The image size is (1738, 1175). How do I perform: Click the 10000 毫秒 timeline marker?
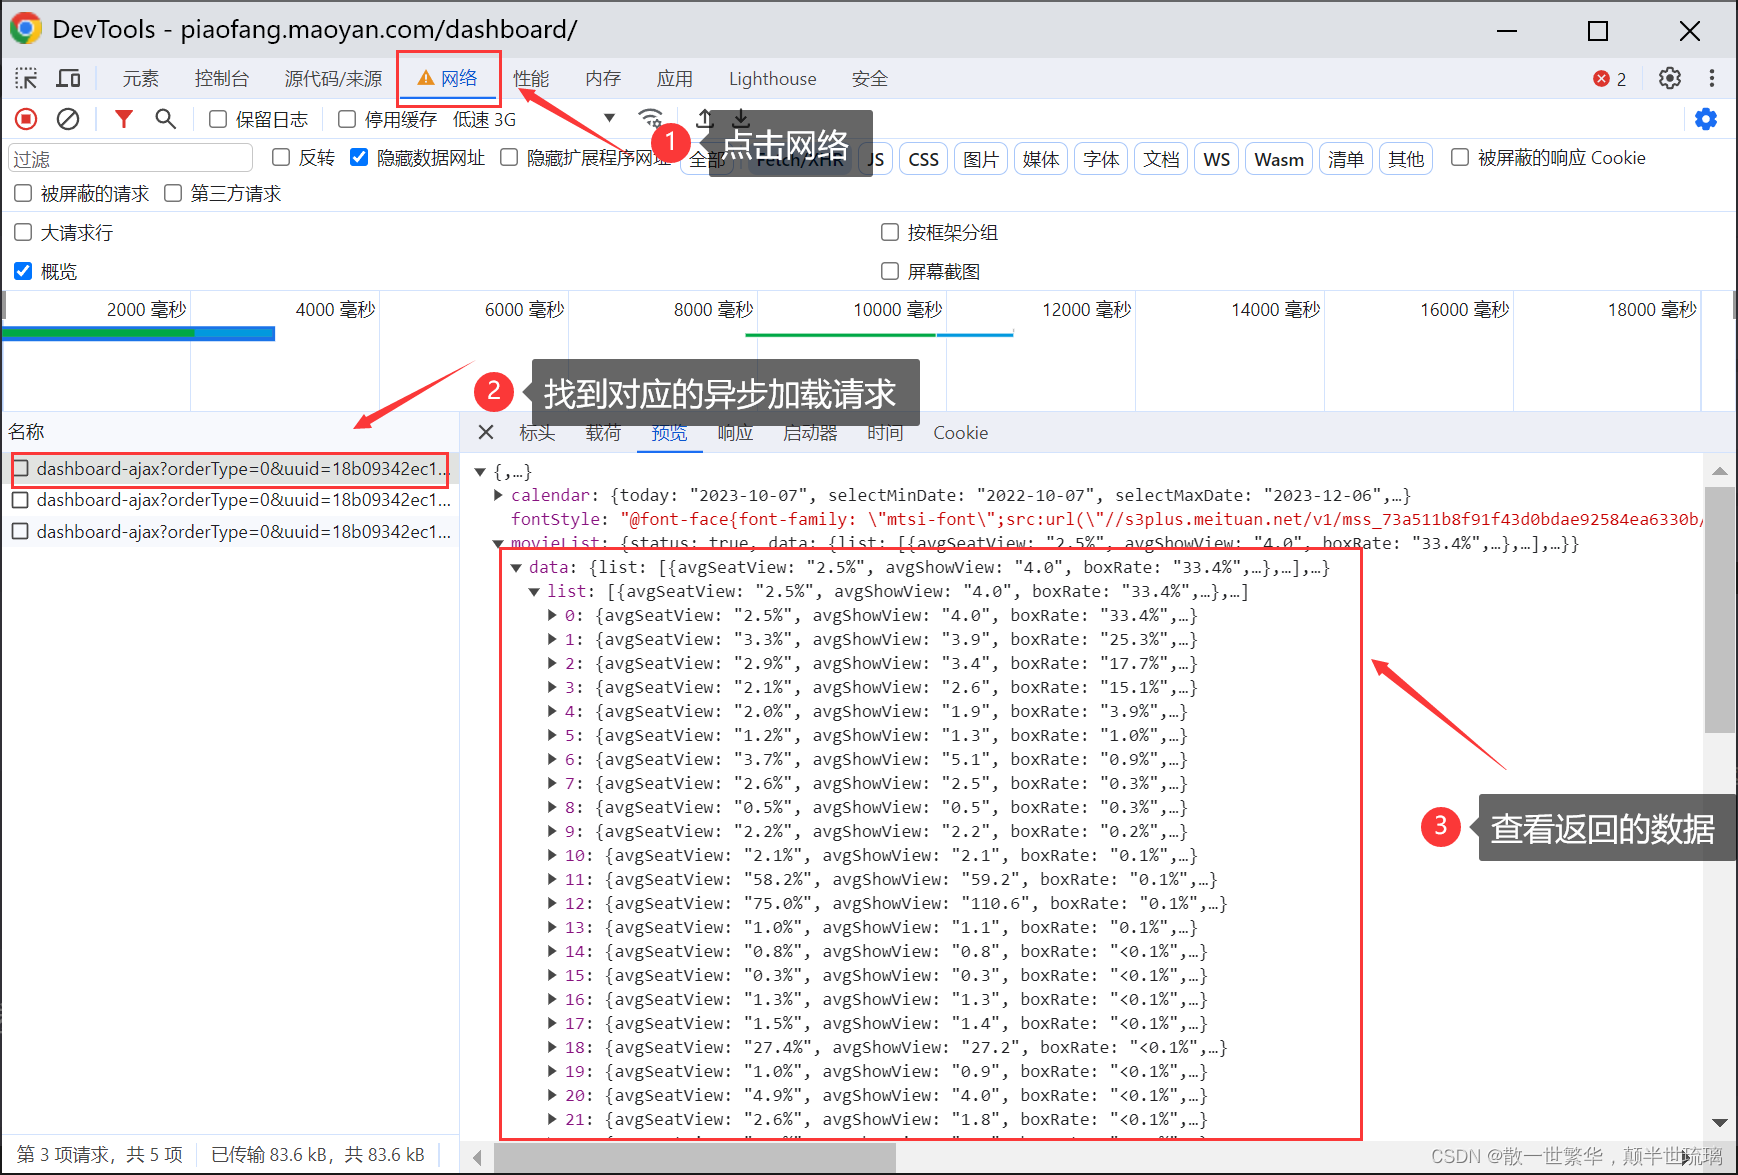point(898,309)
